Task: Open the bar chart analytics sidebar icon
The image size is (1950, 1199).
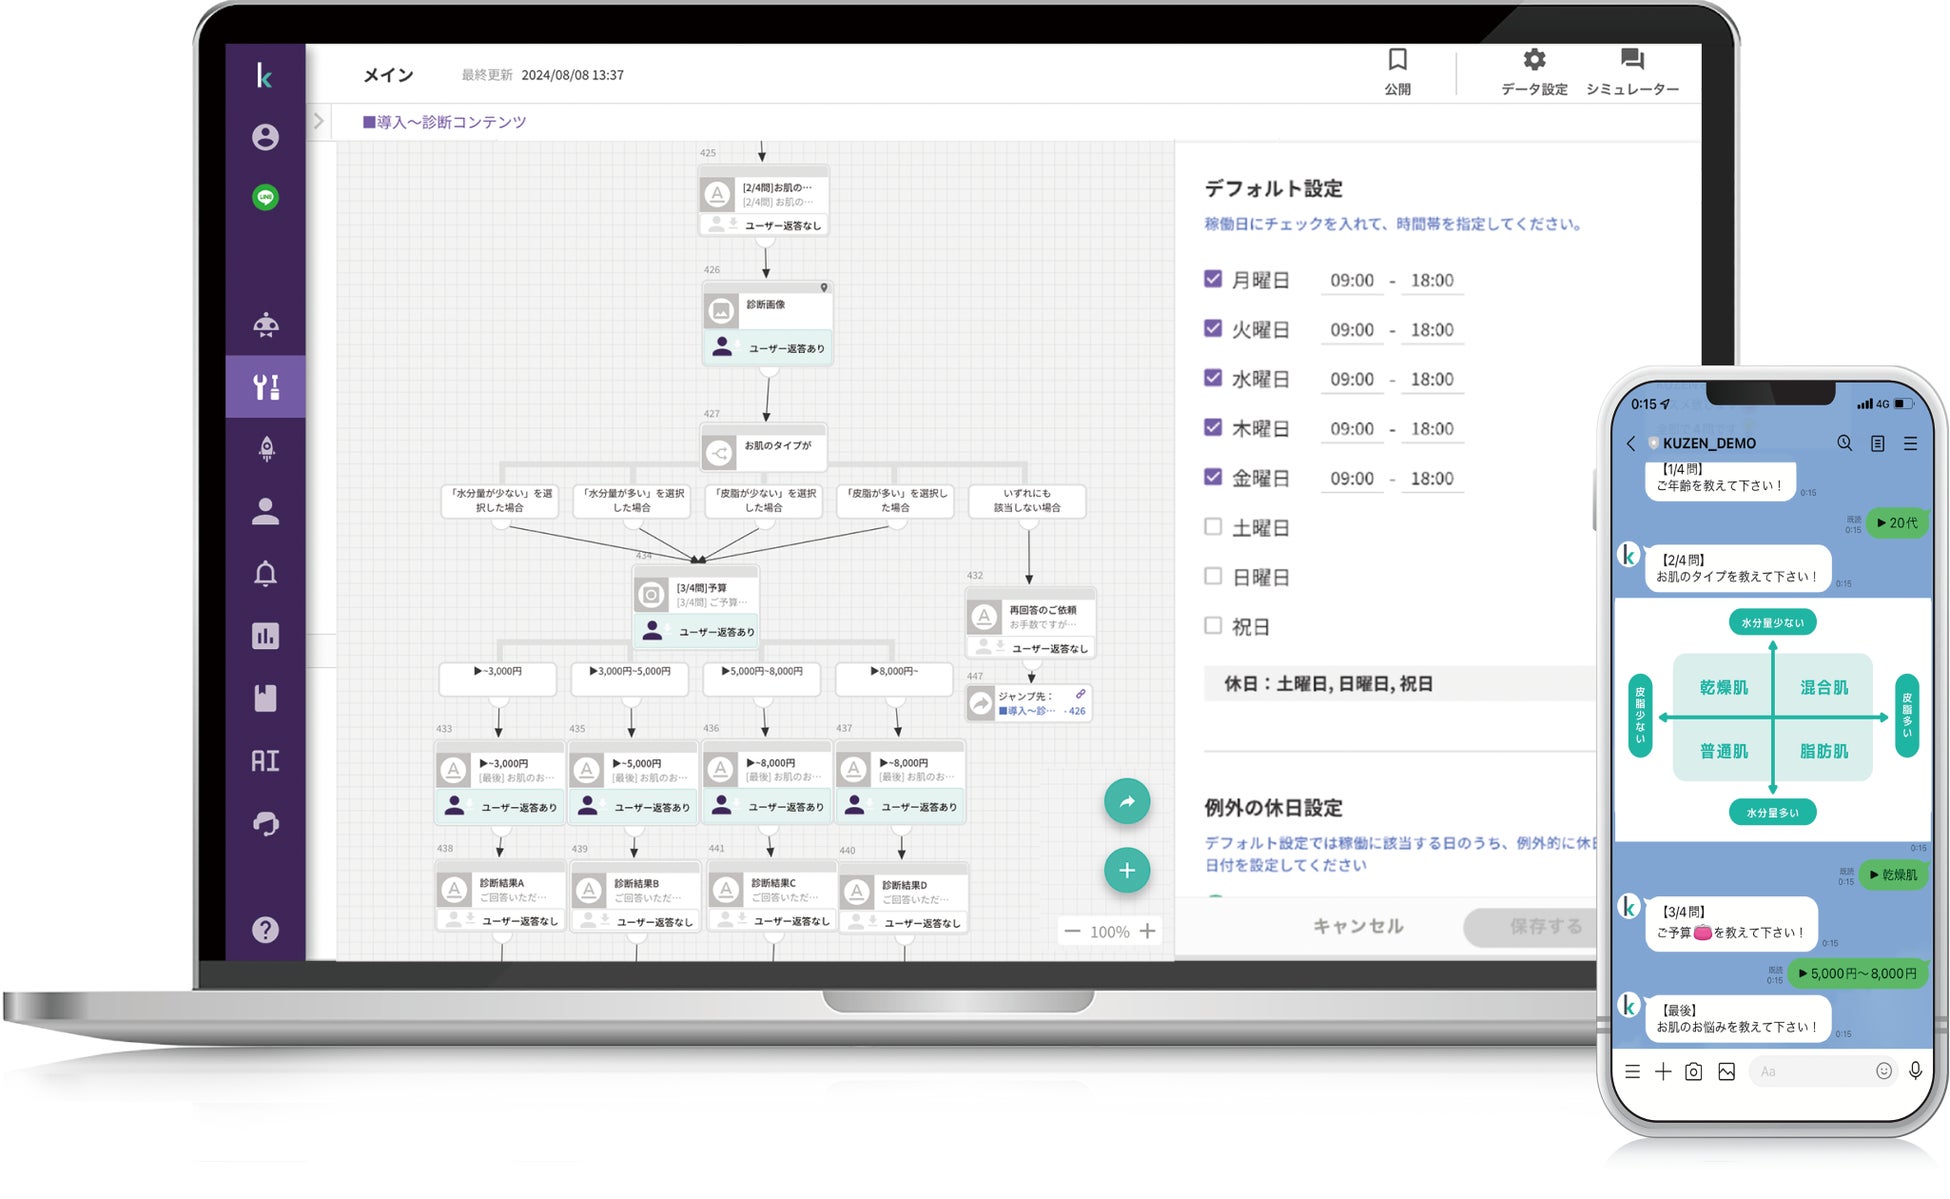Action: click(x=265, y=636)
